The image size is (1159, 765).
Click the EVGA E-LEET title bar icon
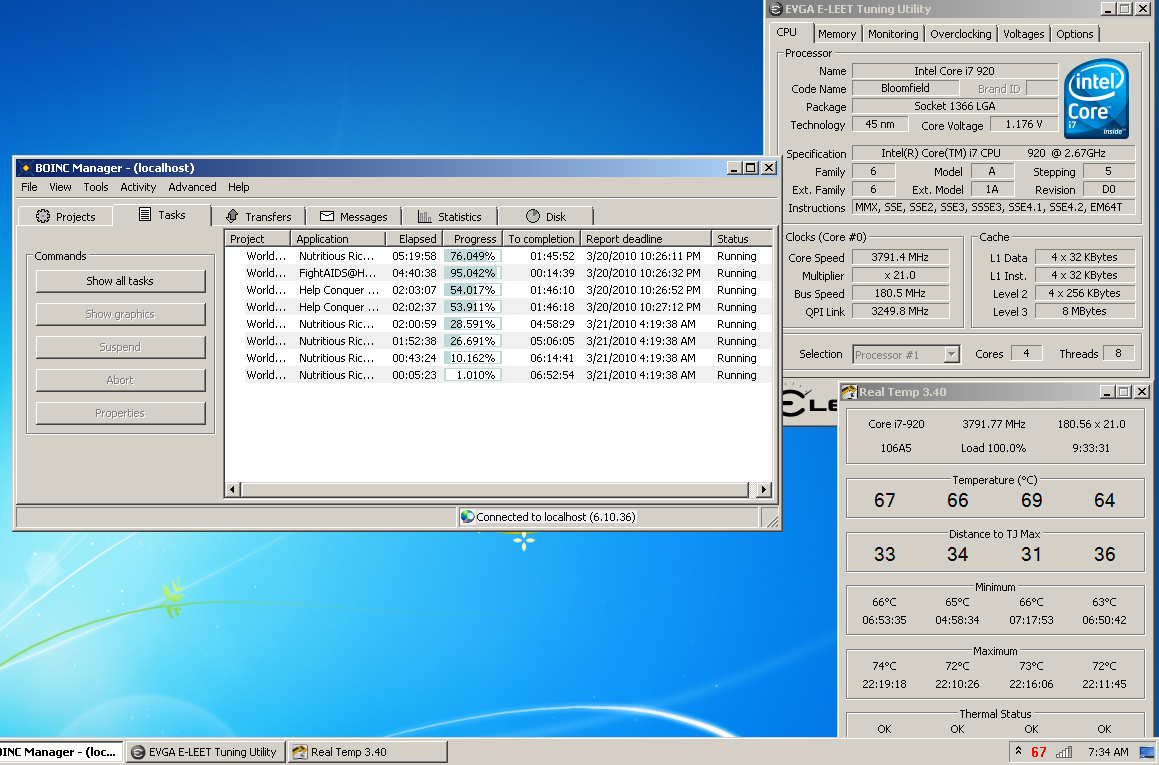click(776, 9)
